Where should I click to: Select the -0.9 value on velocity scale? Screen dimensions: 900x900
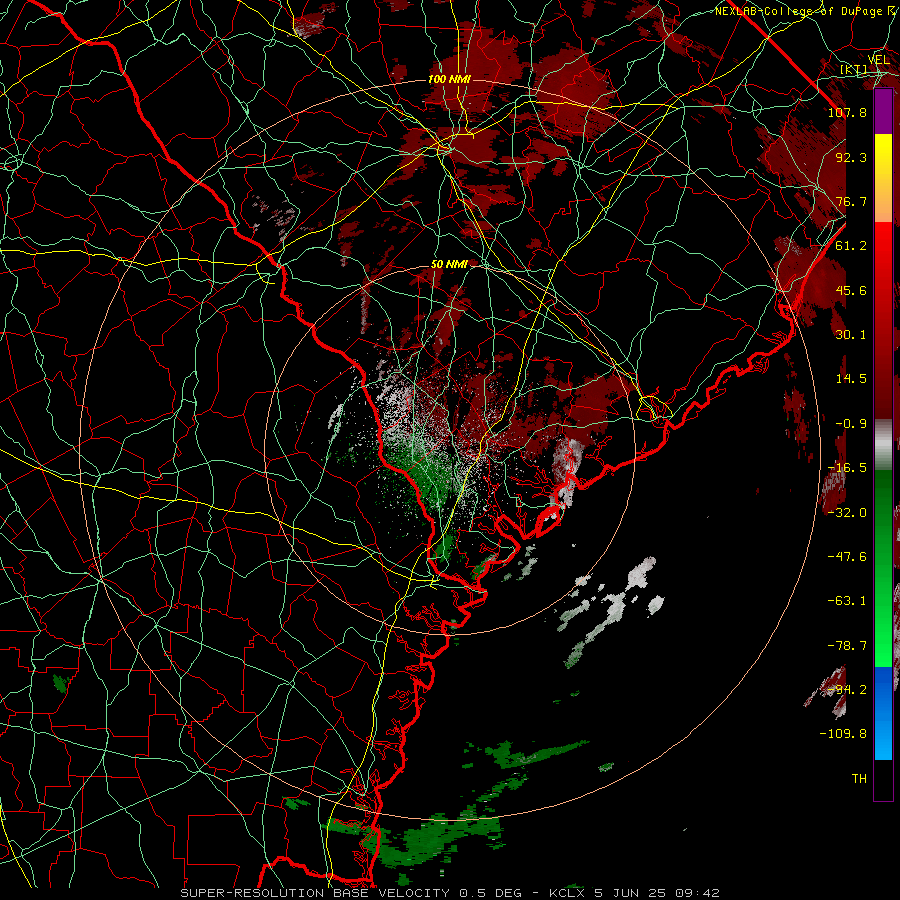[x=851, y=424]
